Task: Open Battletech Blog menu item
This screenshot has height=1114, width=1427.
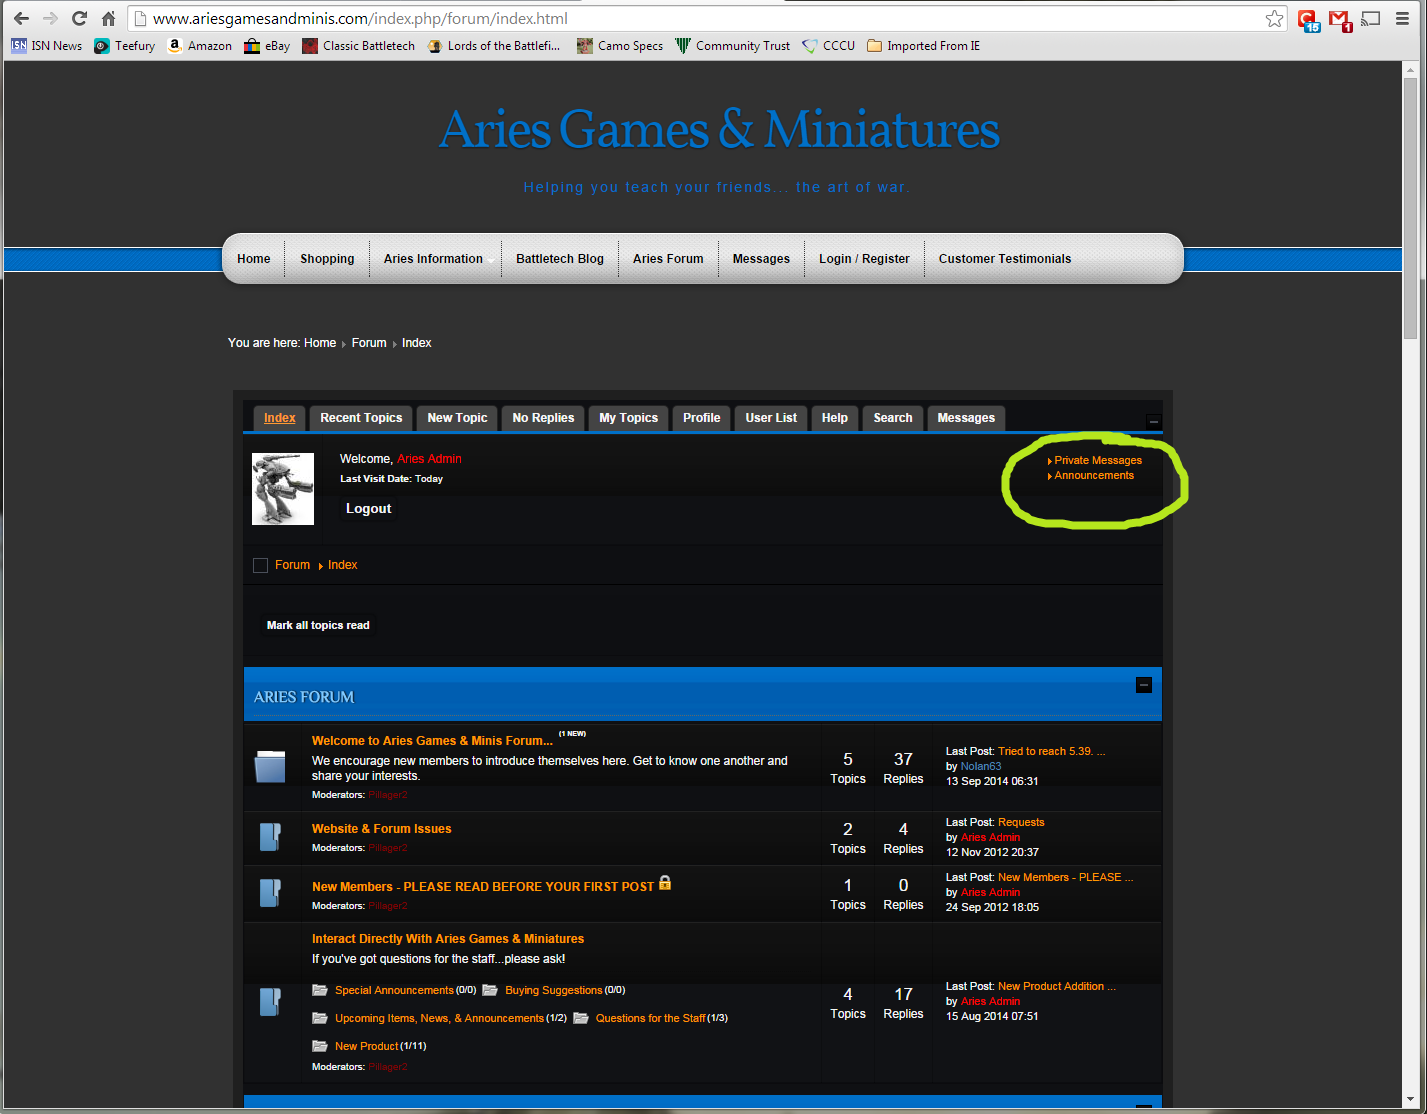Action: [560, 259]
